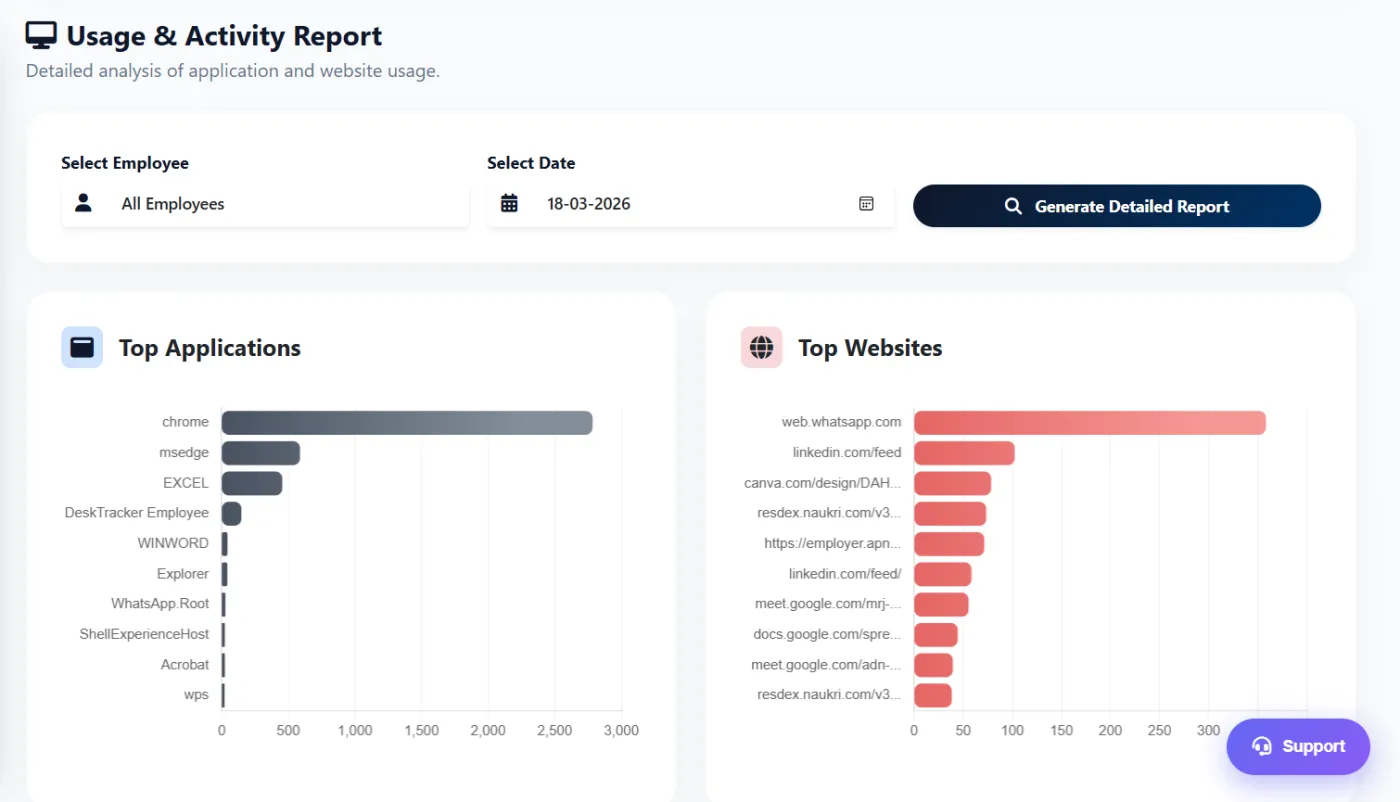This screenshot has width=1400, height=802.
Task: Click the headset icon in Support button
Action: coord(1261,746)
